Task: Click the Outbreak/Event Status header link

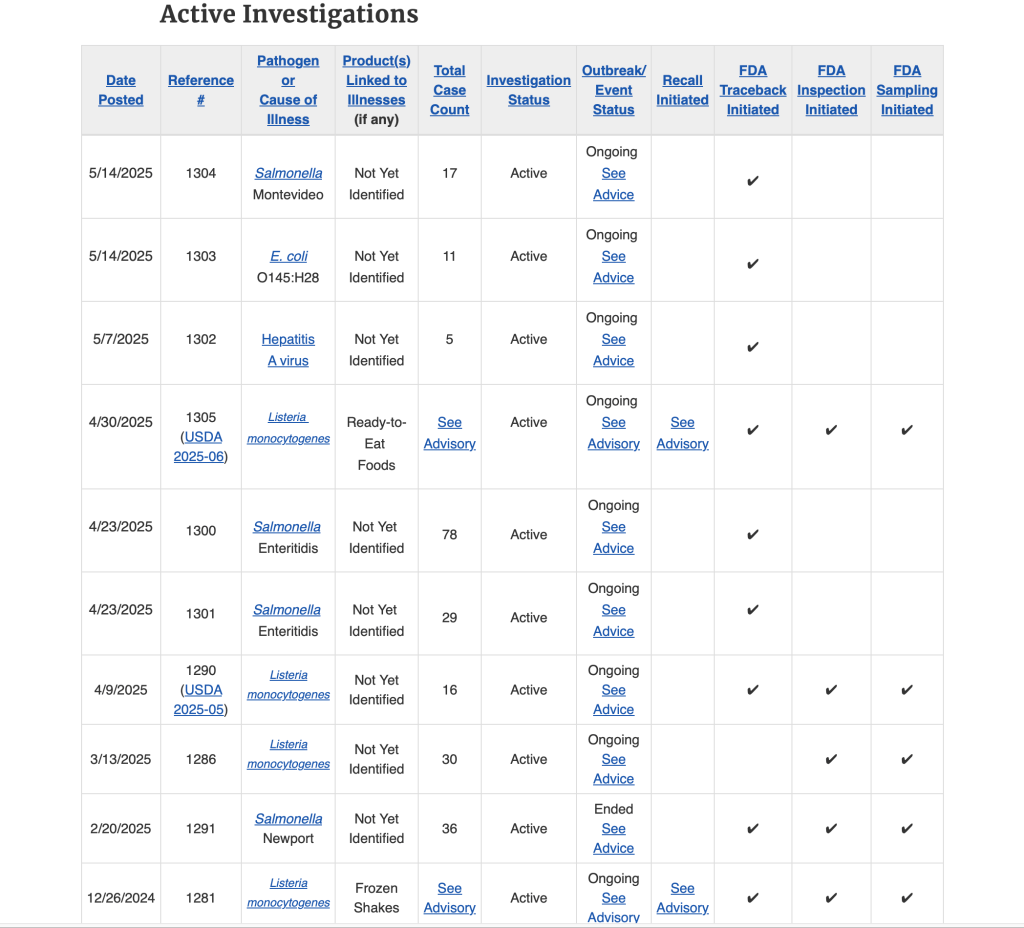Action: point(613,90)
